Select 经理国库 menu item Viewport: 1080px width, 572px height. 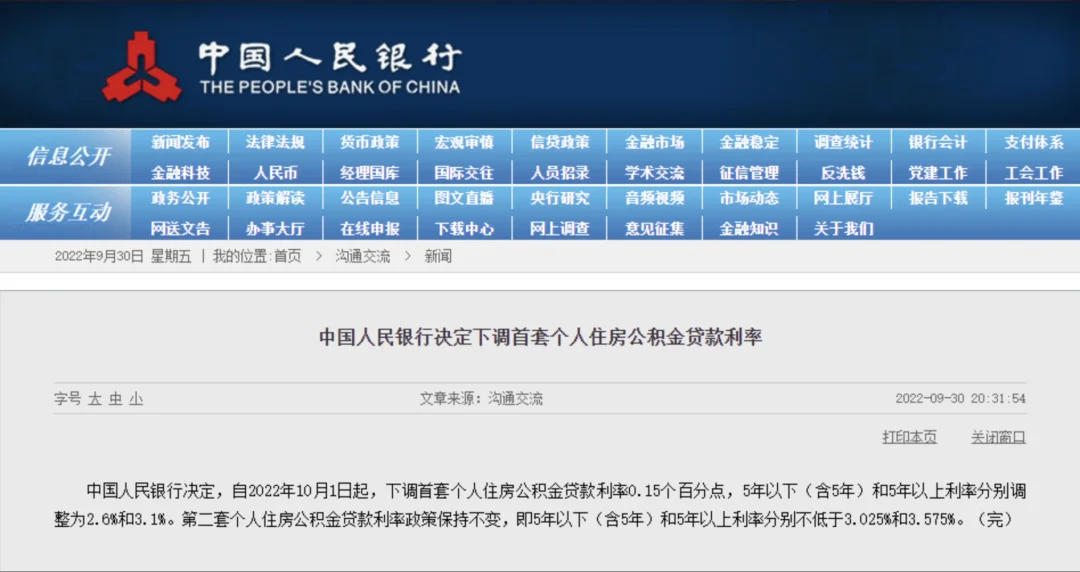point(370,172)
